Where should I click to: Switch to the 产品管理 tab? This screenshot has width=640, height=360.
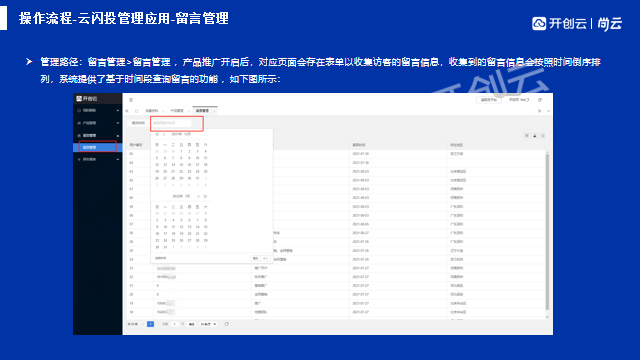point(177,111)
